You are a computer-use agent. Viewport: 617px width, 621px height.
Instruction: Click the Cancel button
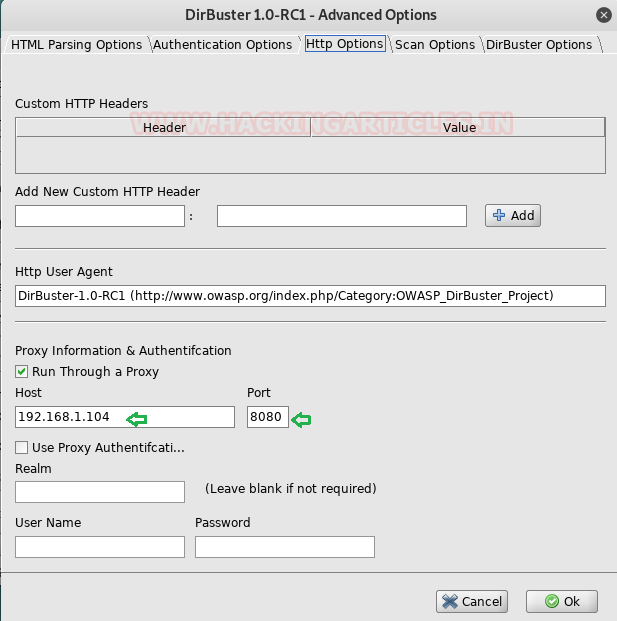(472, 601)
